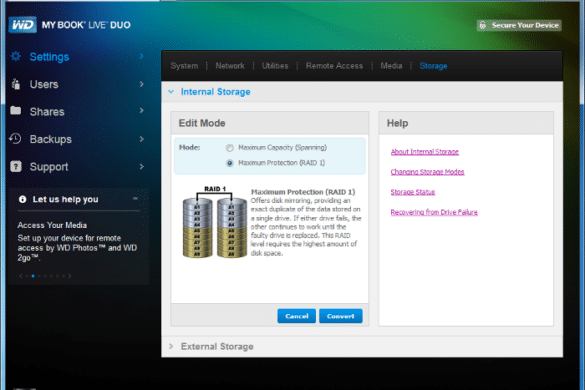Open Storage Status help link

[x=413, y=192]
